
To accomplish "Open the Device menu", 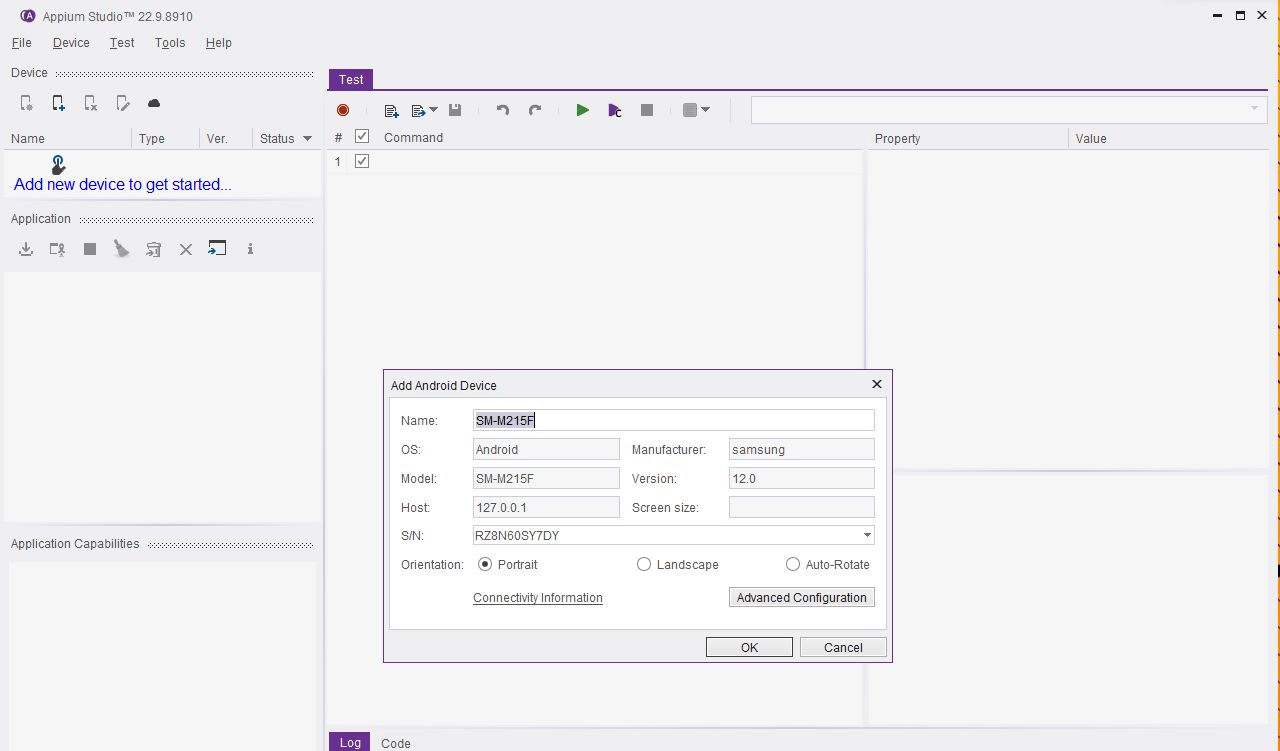I will pos(71,43).
